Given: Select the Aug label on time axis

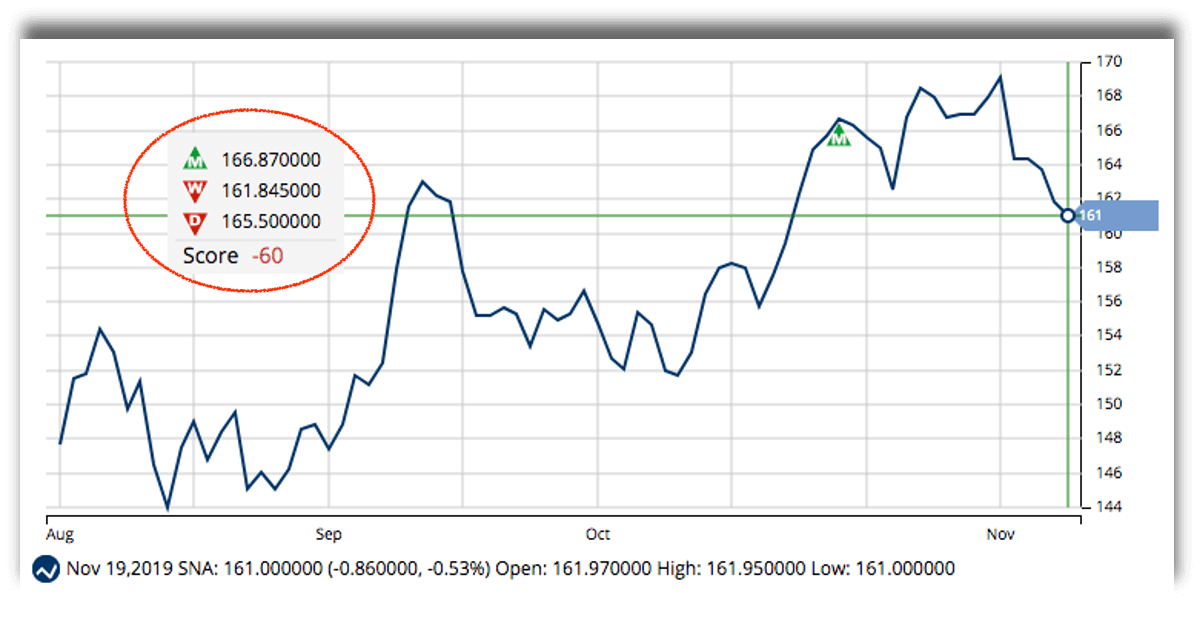Looking at the screenshot, I should (60, 534).
